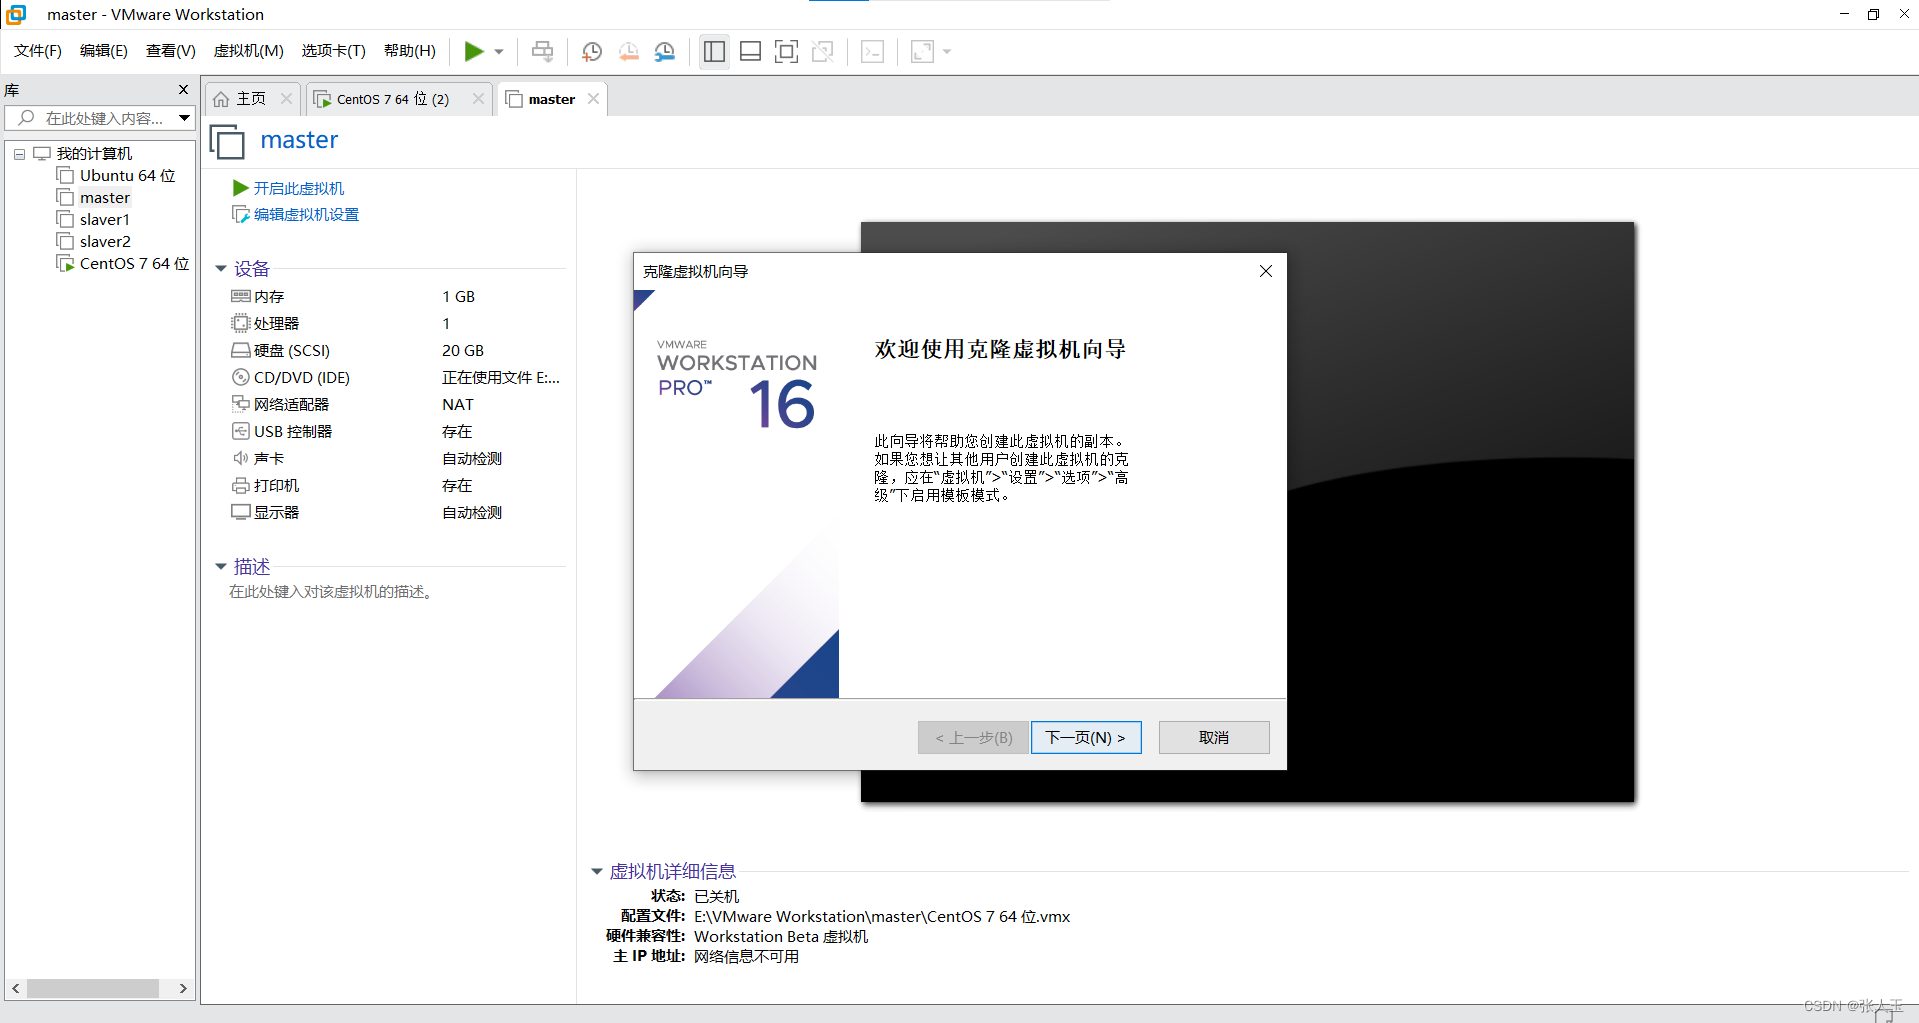This screenshot has width=1919, height=1023.
Task: Collapse the 虚拟机详细信息 section
Action: 597,872
